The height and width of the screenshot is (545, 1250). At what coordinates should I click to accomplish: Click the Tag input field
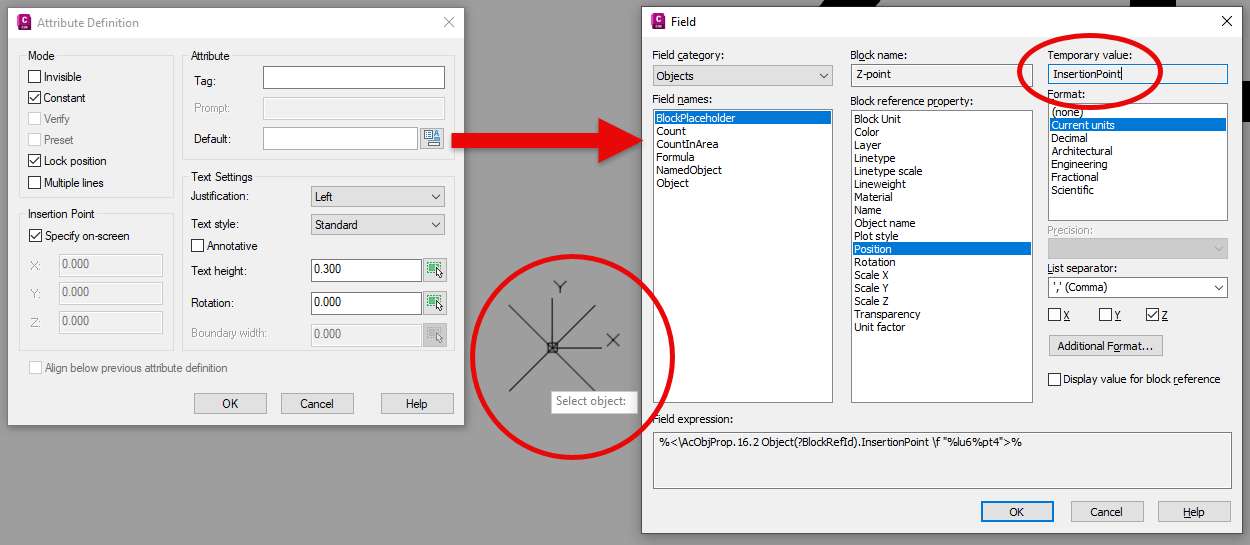[x=354, y=78]
